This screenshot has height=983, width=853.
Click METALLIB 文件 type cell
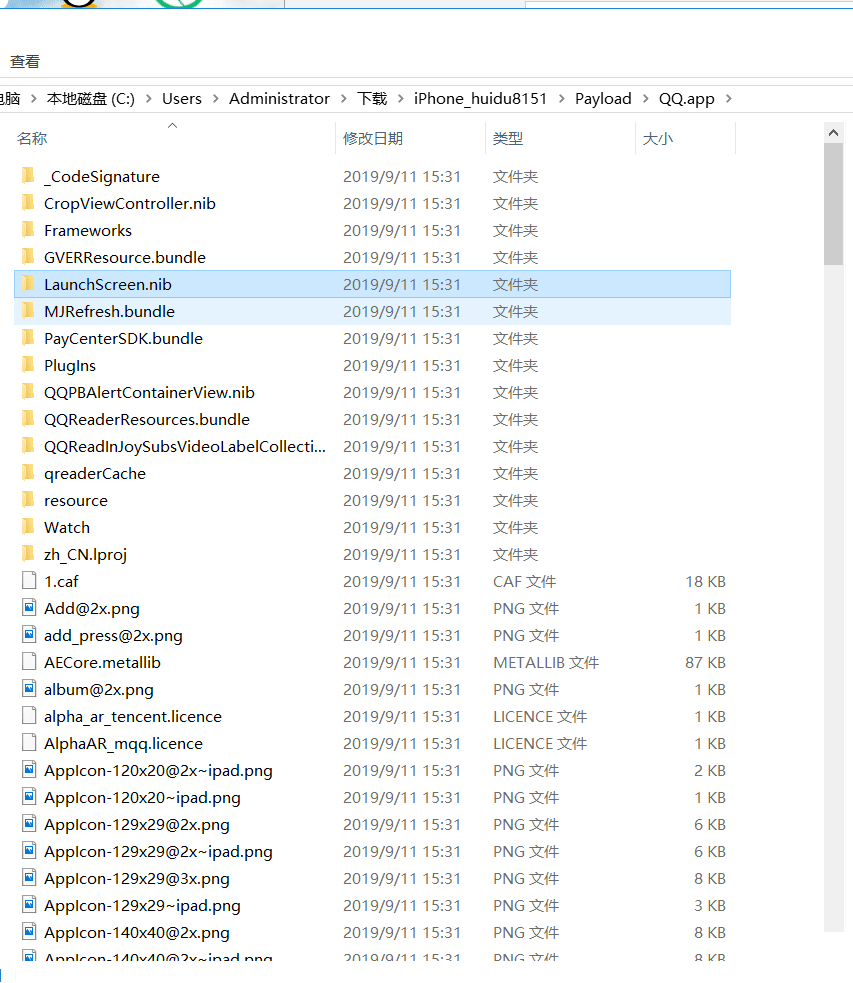pos(546,662)
